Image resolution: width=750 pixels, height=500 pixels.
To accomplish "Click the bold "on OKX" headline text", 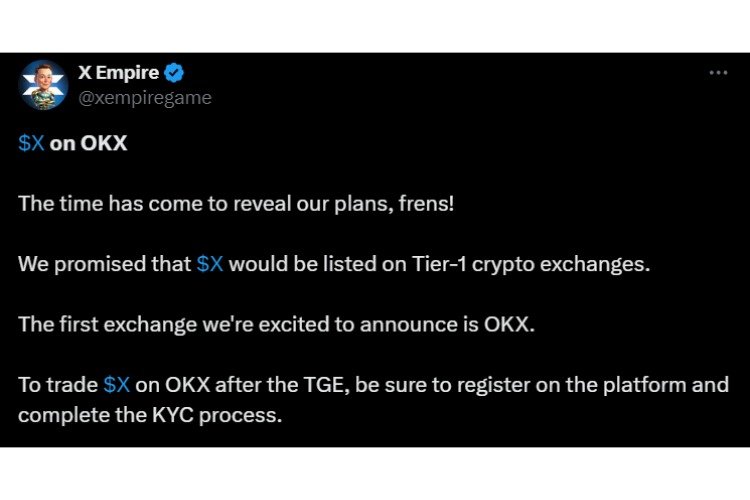I will coord(89,143).
